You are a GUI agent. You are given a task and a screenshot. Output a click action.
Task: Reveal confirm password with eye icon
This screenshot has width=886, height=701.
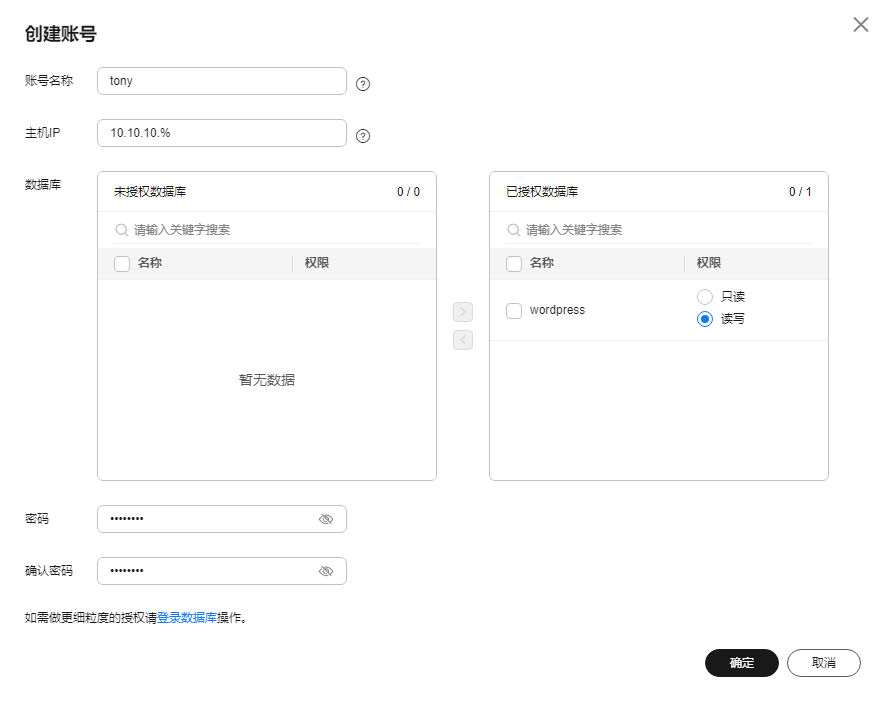(x=325, y=571)
